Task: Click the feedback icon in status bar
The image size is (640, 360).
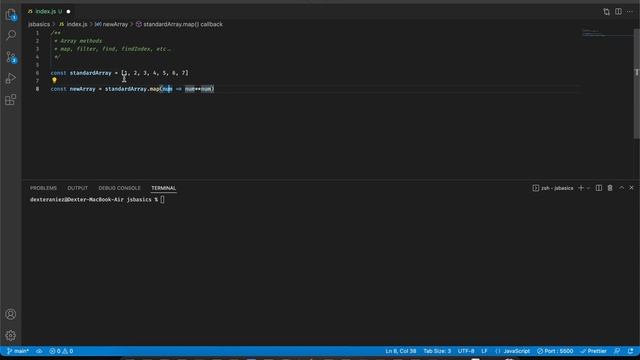Action: [x=617, y=351]
